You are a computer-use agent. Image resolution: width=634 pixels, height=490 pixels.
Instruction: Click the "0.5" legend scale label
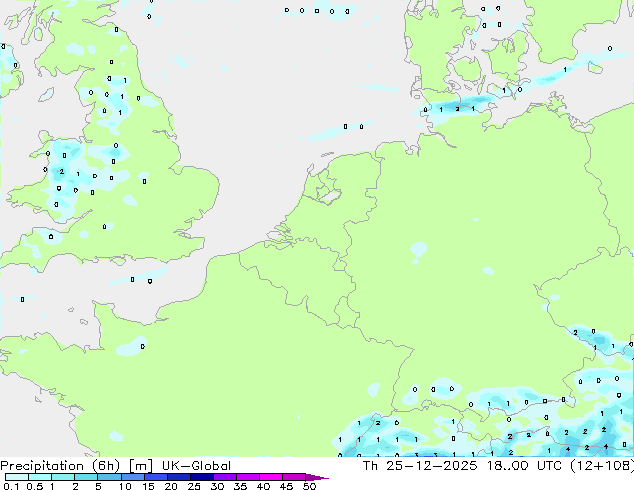click(x=35, y=486)
